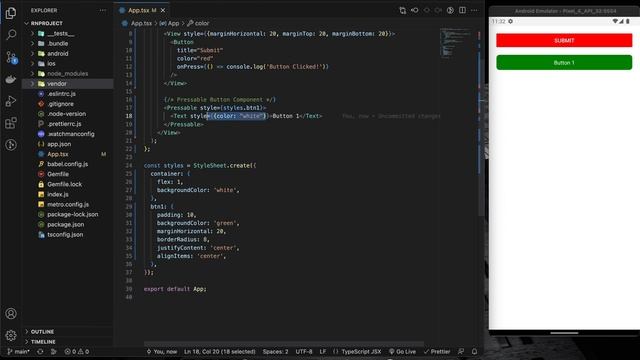Click errors and warnings count in status bar
The image size is (640, 360).
point(76,351)
